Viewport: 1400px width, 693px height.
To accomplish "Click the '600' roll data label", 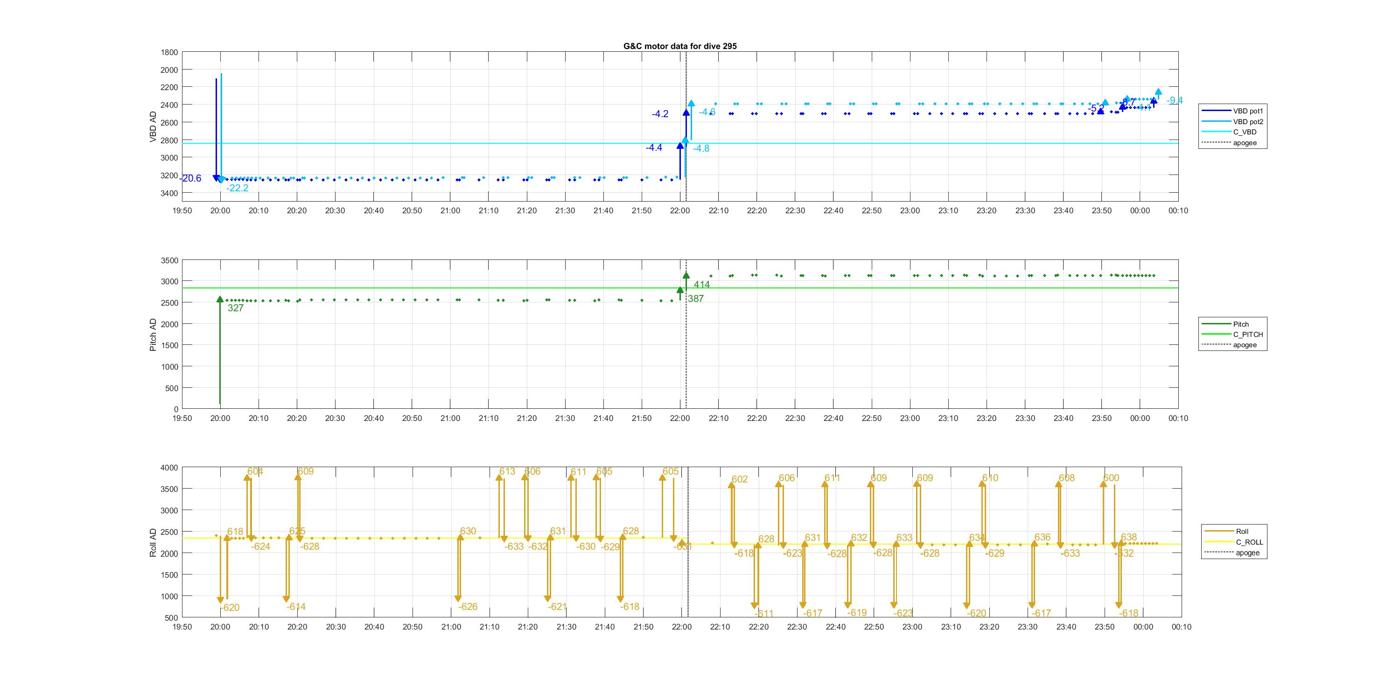I will click(x=1111, y=478).
